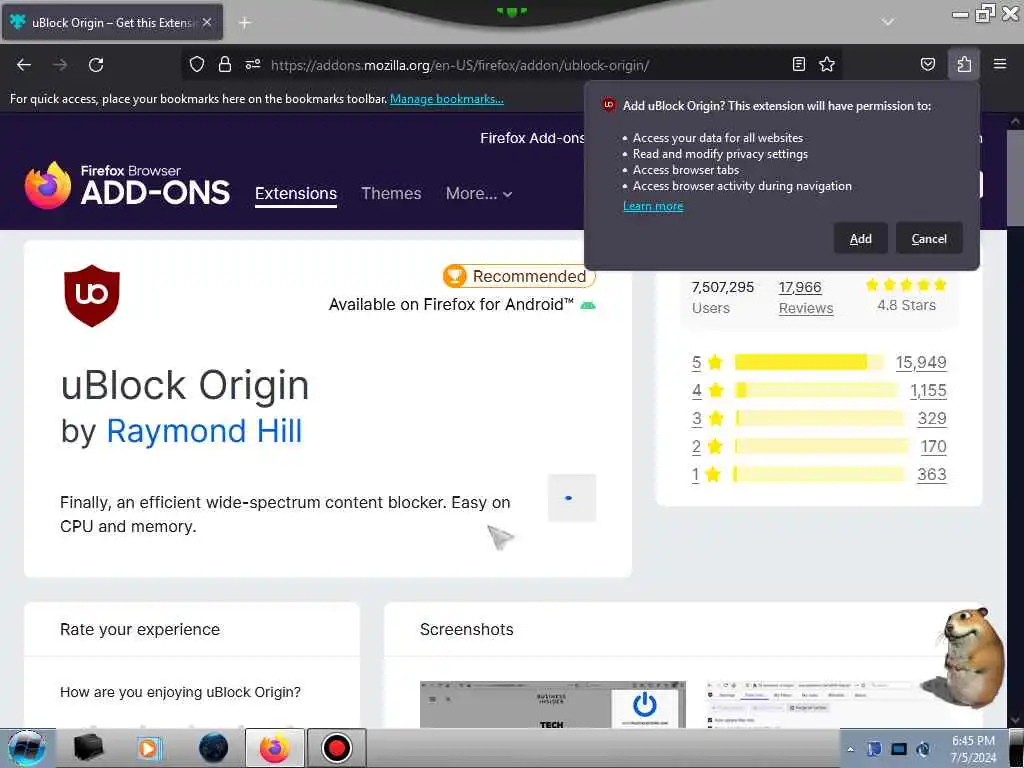Bookmark this page with the star icon
This screenshot has width=1024, height=768.
[x=827, y=64]
